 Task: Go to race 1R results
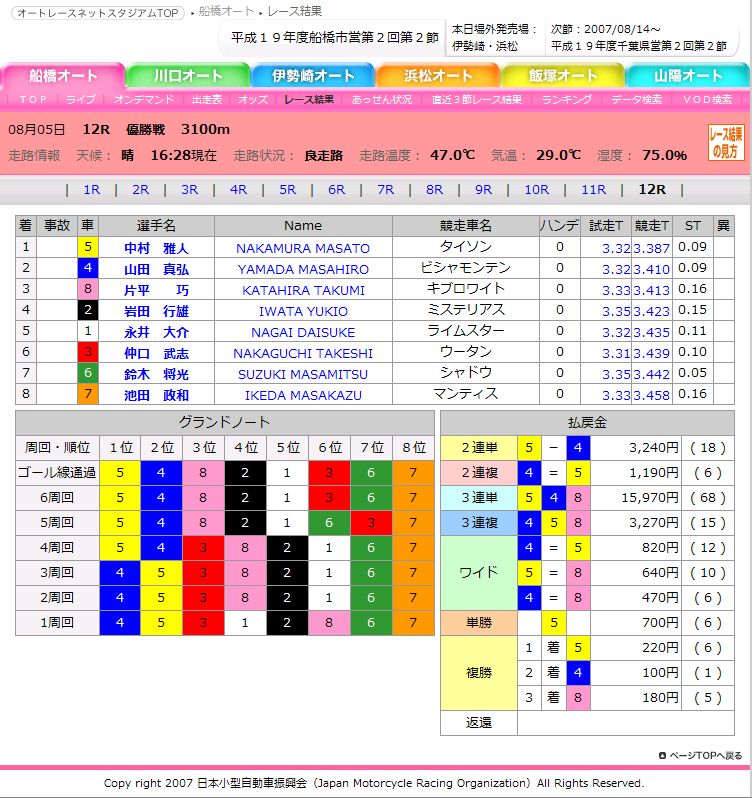click(92, 190)
